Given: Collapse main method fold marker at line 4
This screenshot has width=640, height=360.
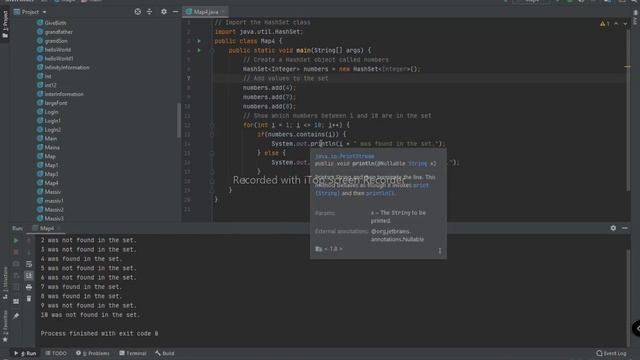Looking at the screenshot, I should pyautogui.click(x=212, y=51).
